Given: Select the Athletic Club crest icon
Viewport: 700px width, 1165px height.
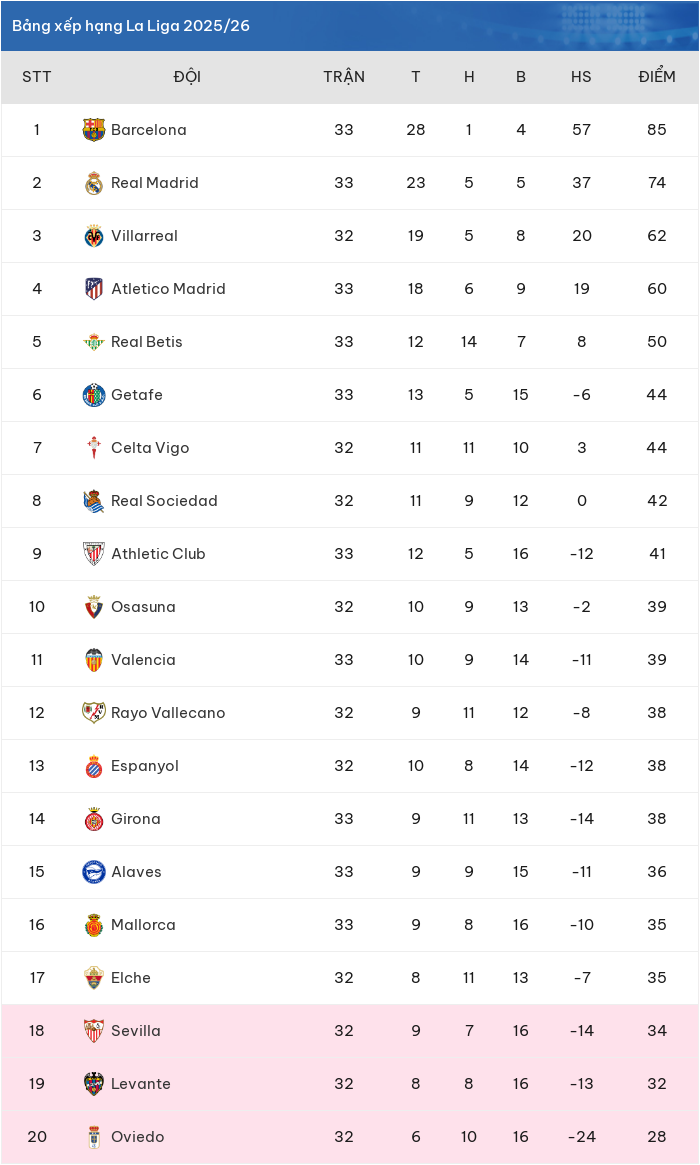Looking at the screenshot, I should click(x=94, y=554).
